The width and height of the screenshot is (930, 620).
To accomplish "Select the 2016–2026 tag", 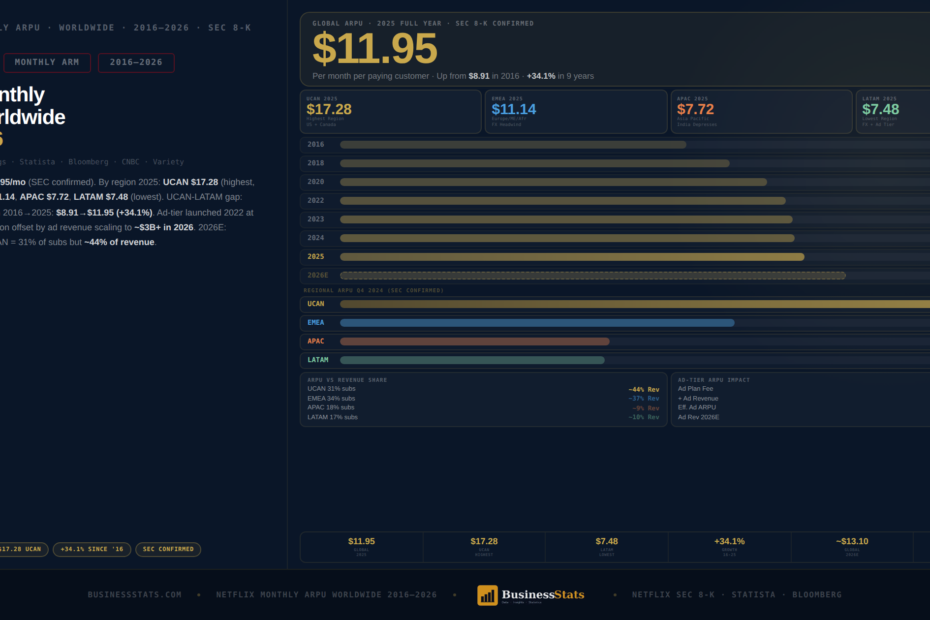I will 136,62.
